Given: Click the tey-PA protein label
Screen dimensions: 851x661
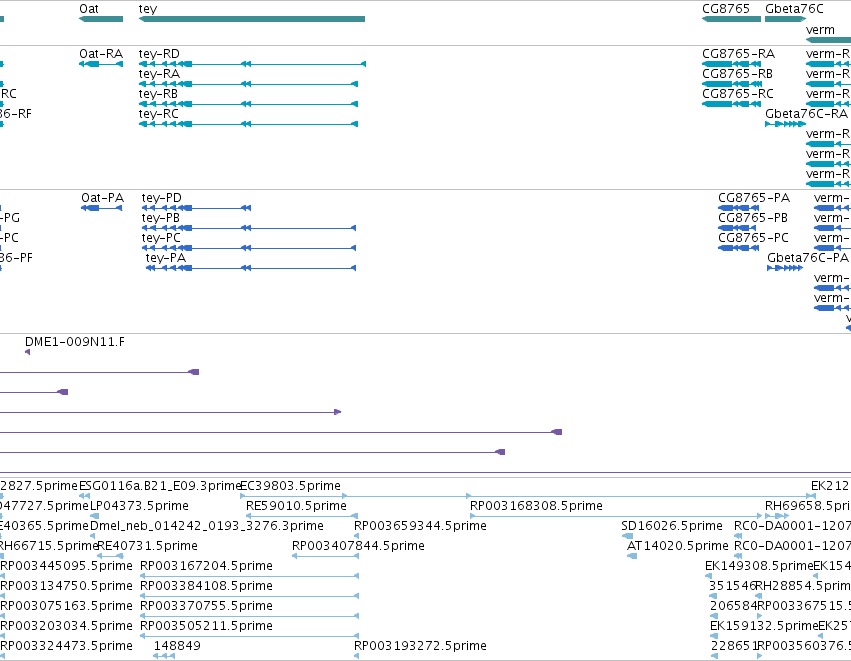Looking at the screenshot, I should click(x=166, y=258).
